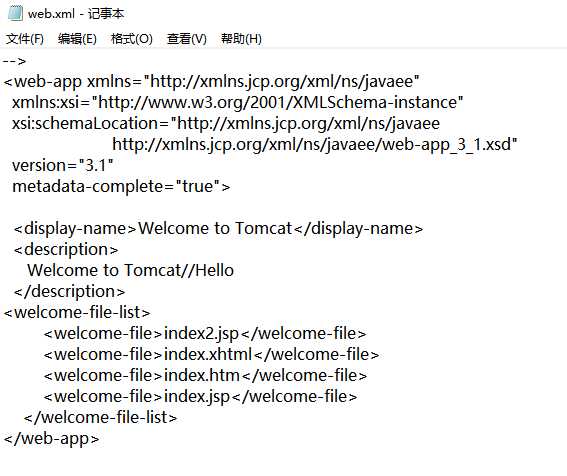Click the version="3.1" line
The image size is (567, 476).
[x=63, y=166]
